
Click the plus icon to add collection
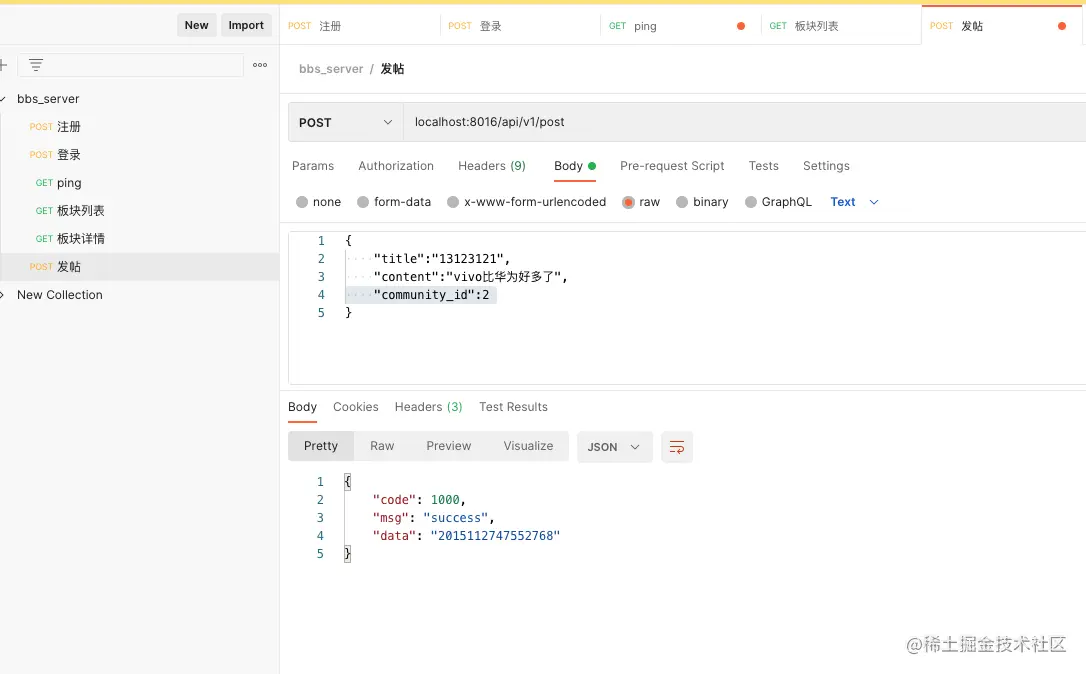tap(3, 65)
